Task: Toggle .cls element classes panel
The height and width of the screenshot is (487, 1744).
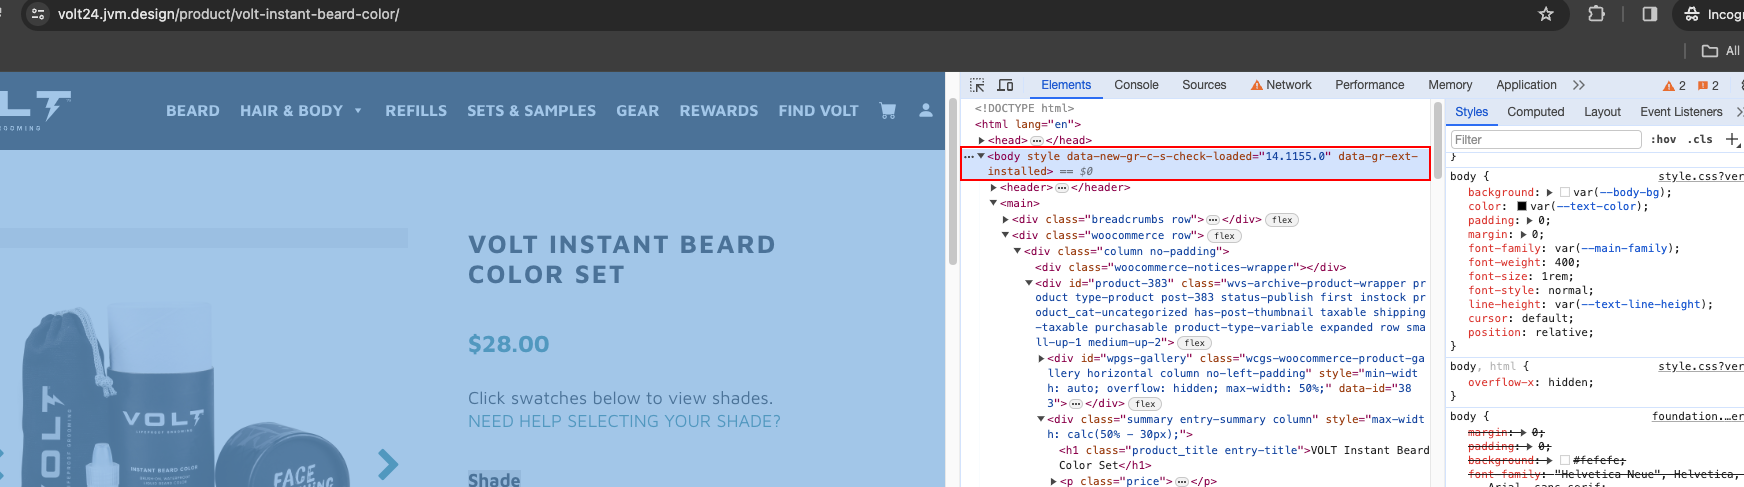Action: click(1700, 140)
